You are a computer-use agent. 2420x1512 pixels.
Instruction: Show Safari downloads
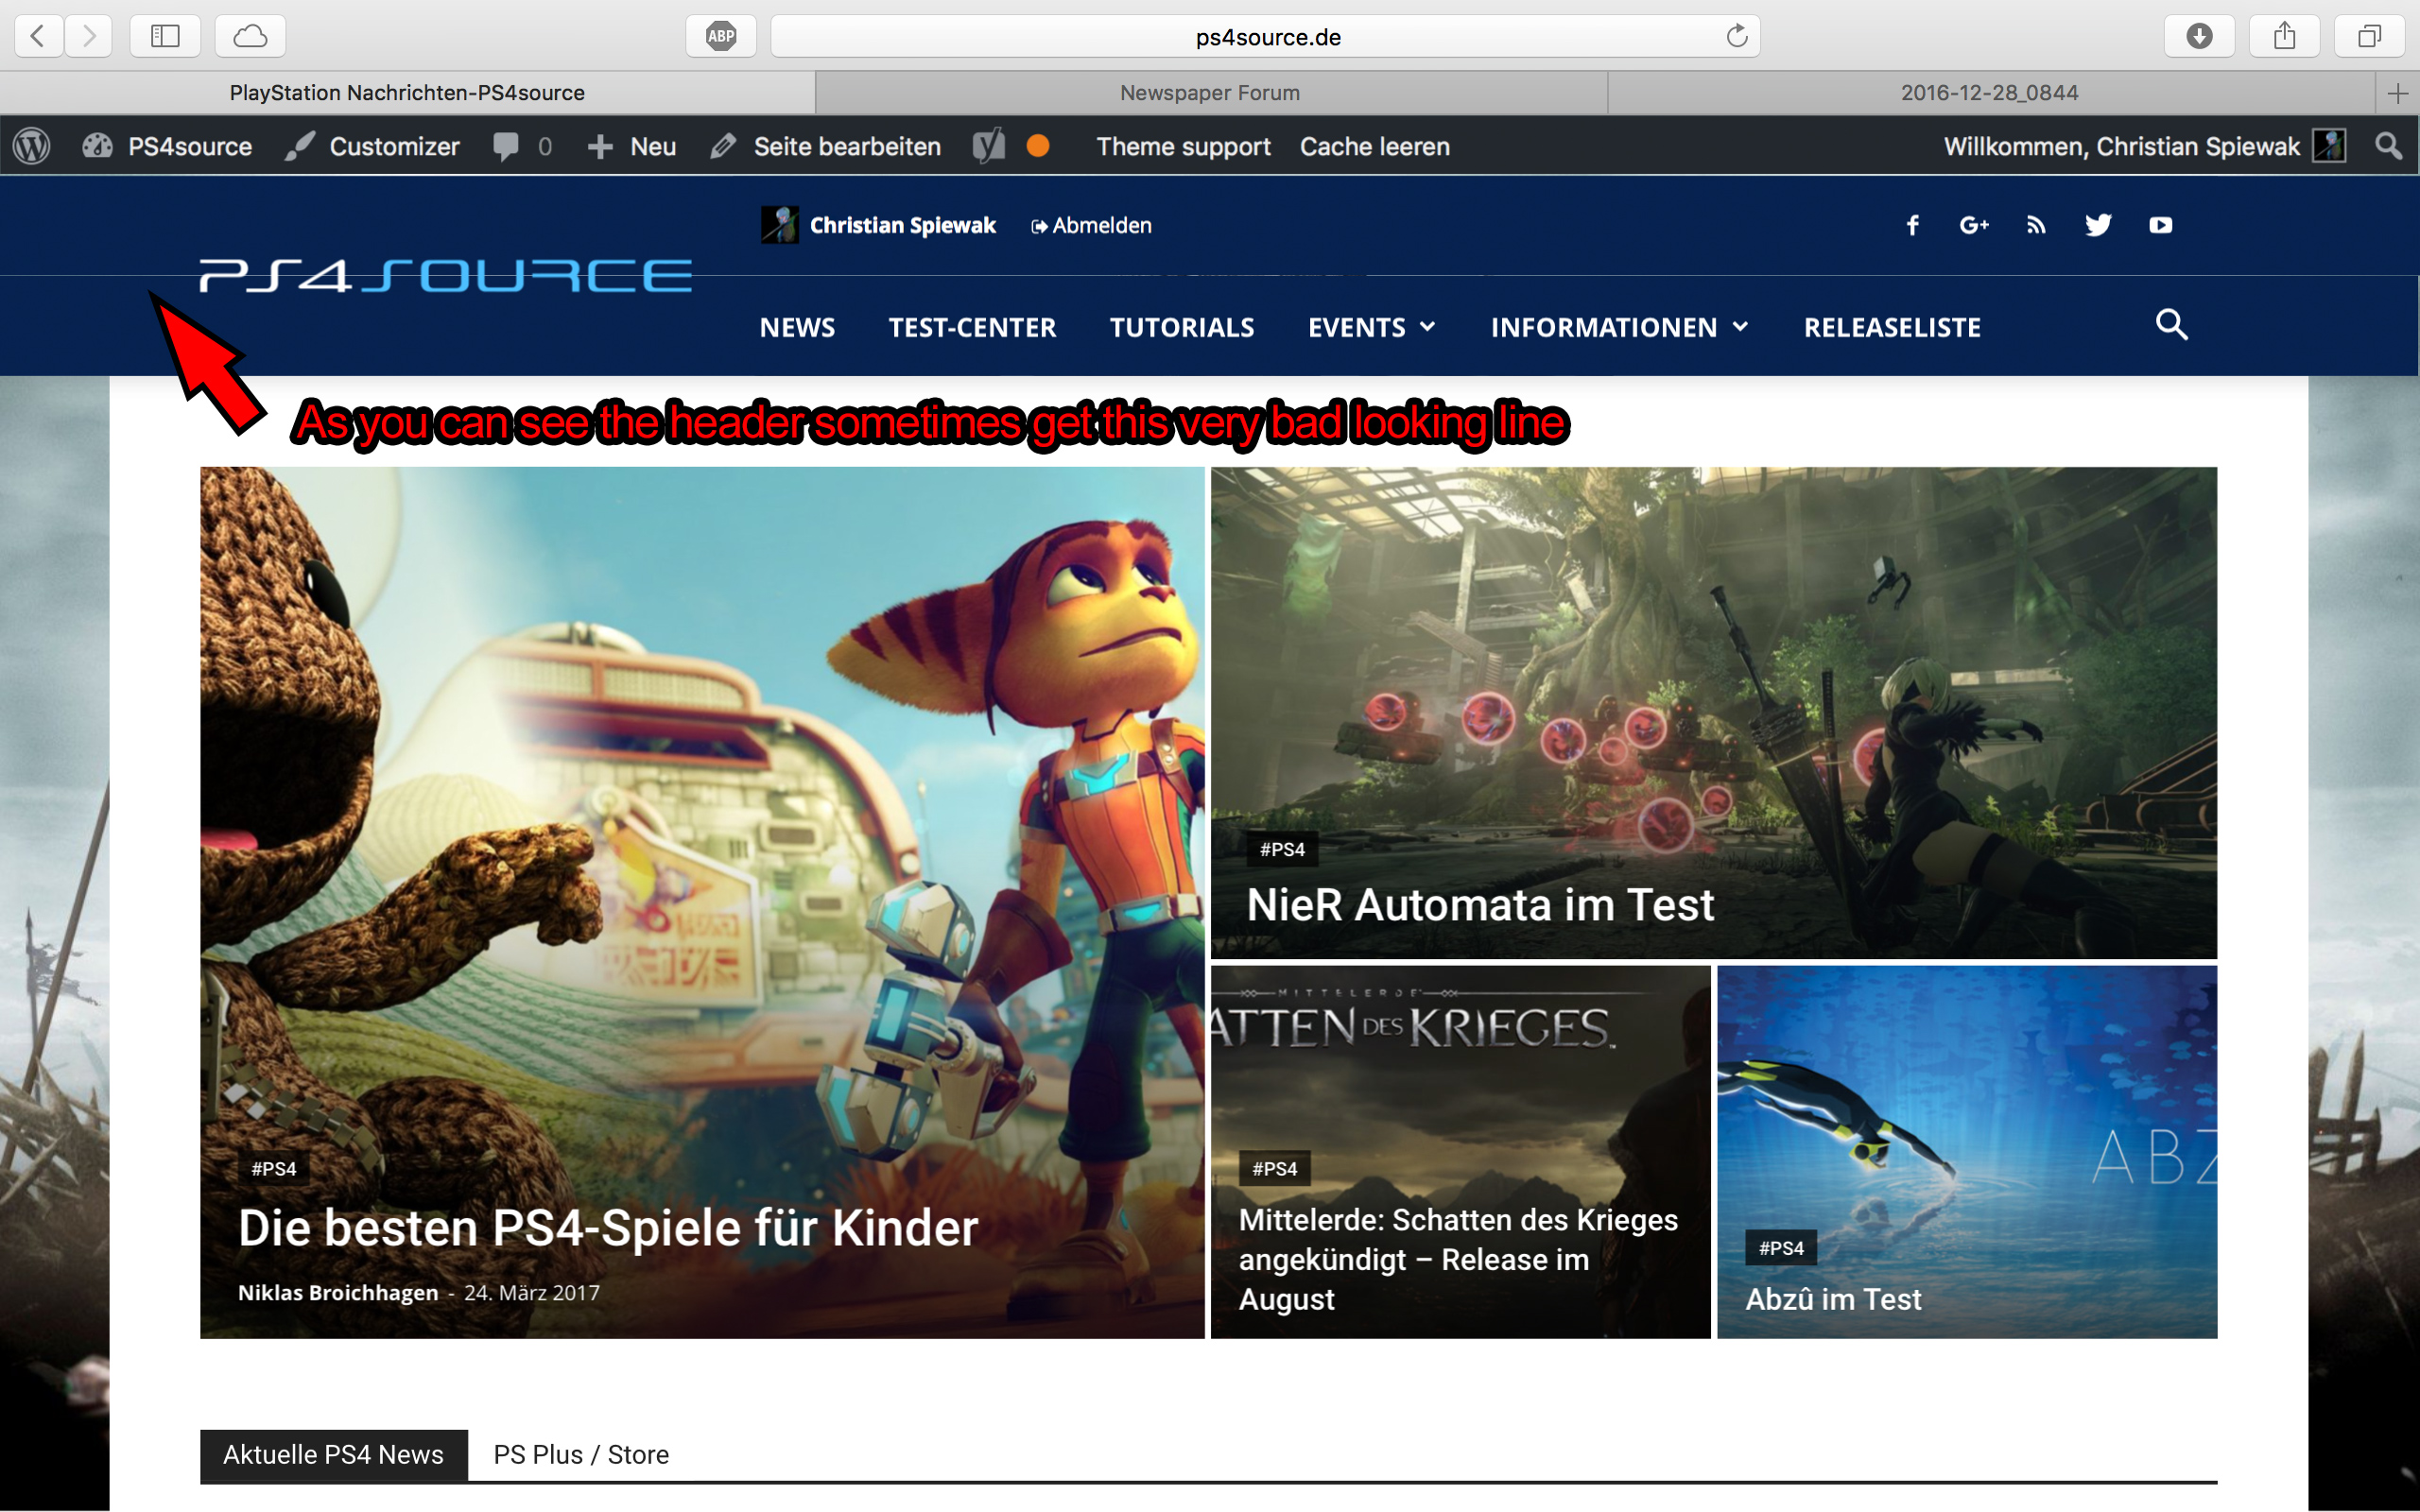click(x=2199, y=36)
